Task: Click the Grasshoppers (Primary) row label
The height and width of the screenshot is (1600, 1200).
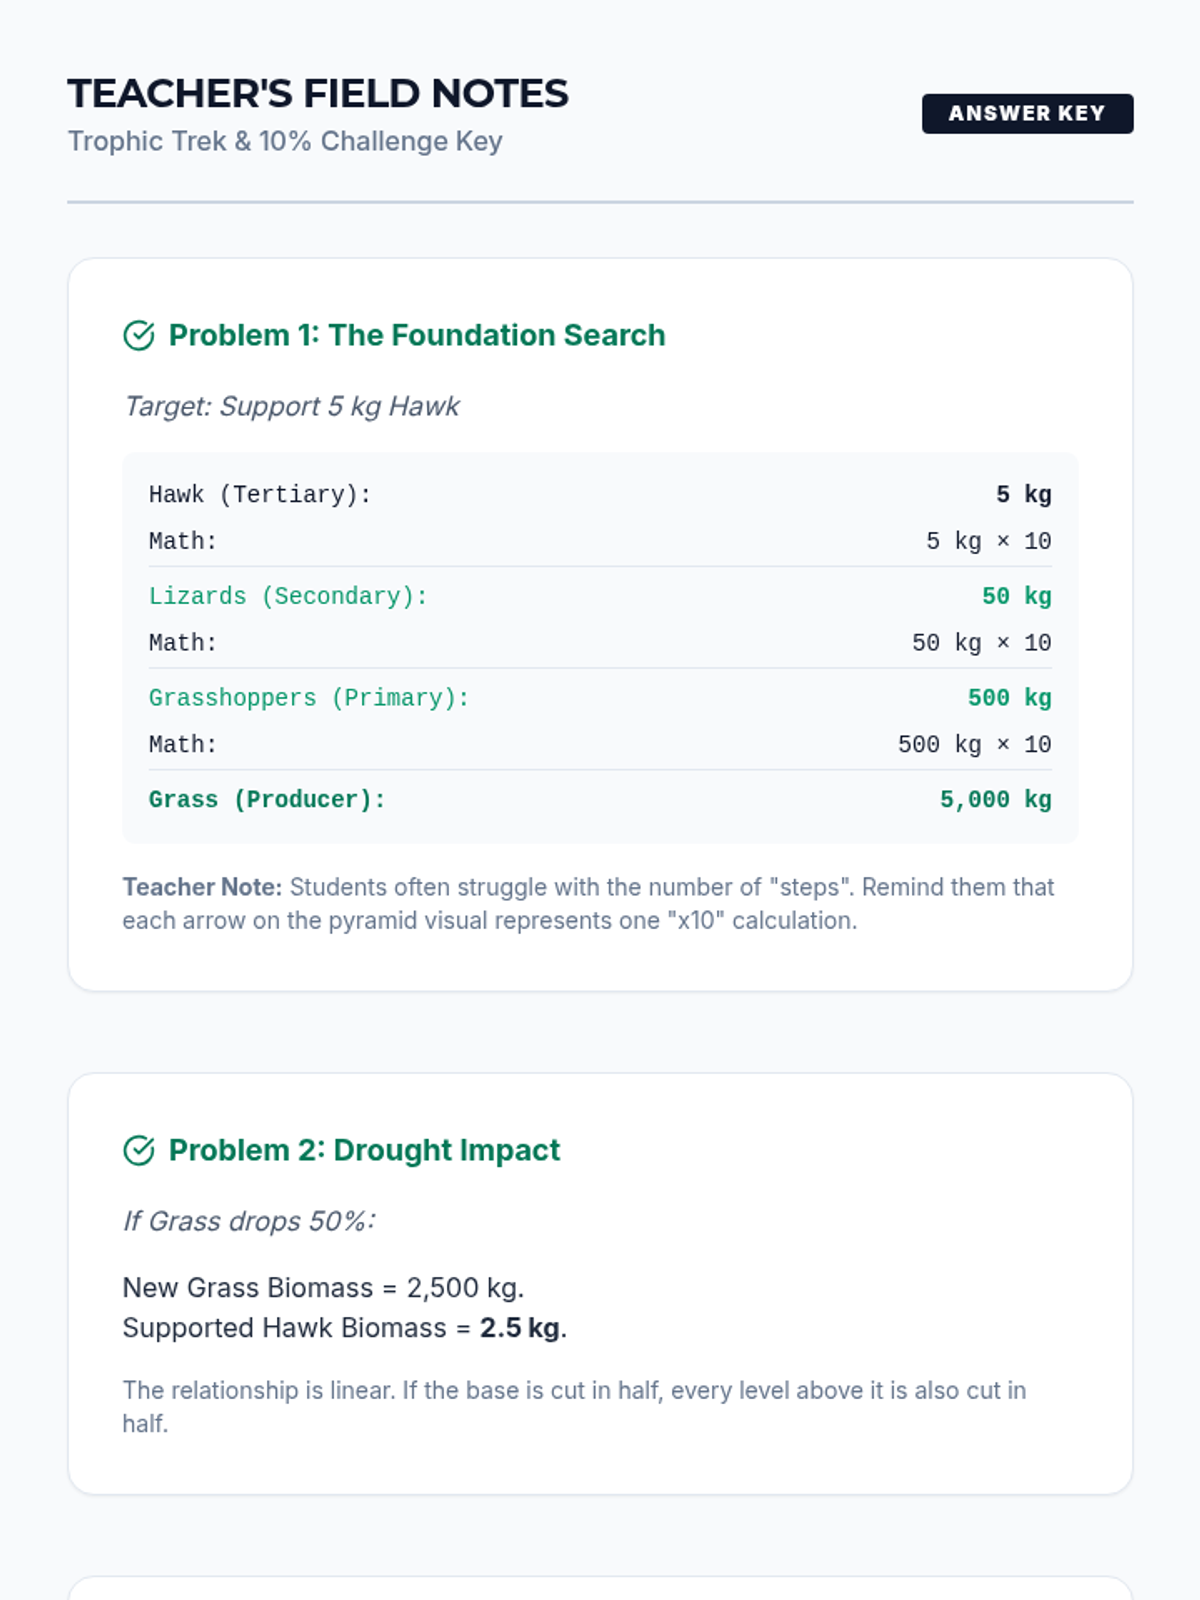Action: pos(309,699)
